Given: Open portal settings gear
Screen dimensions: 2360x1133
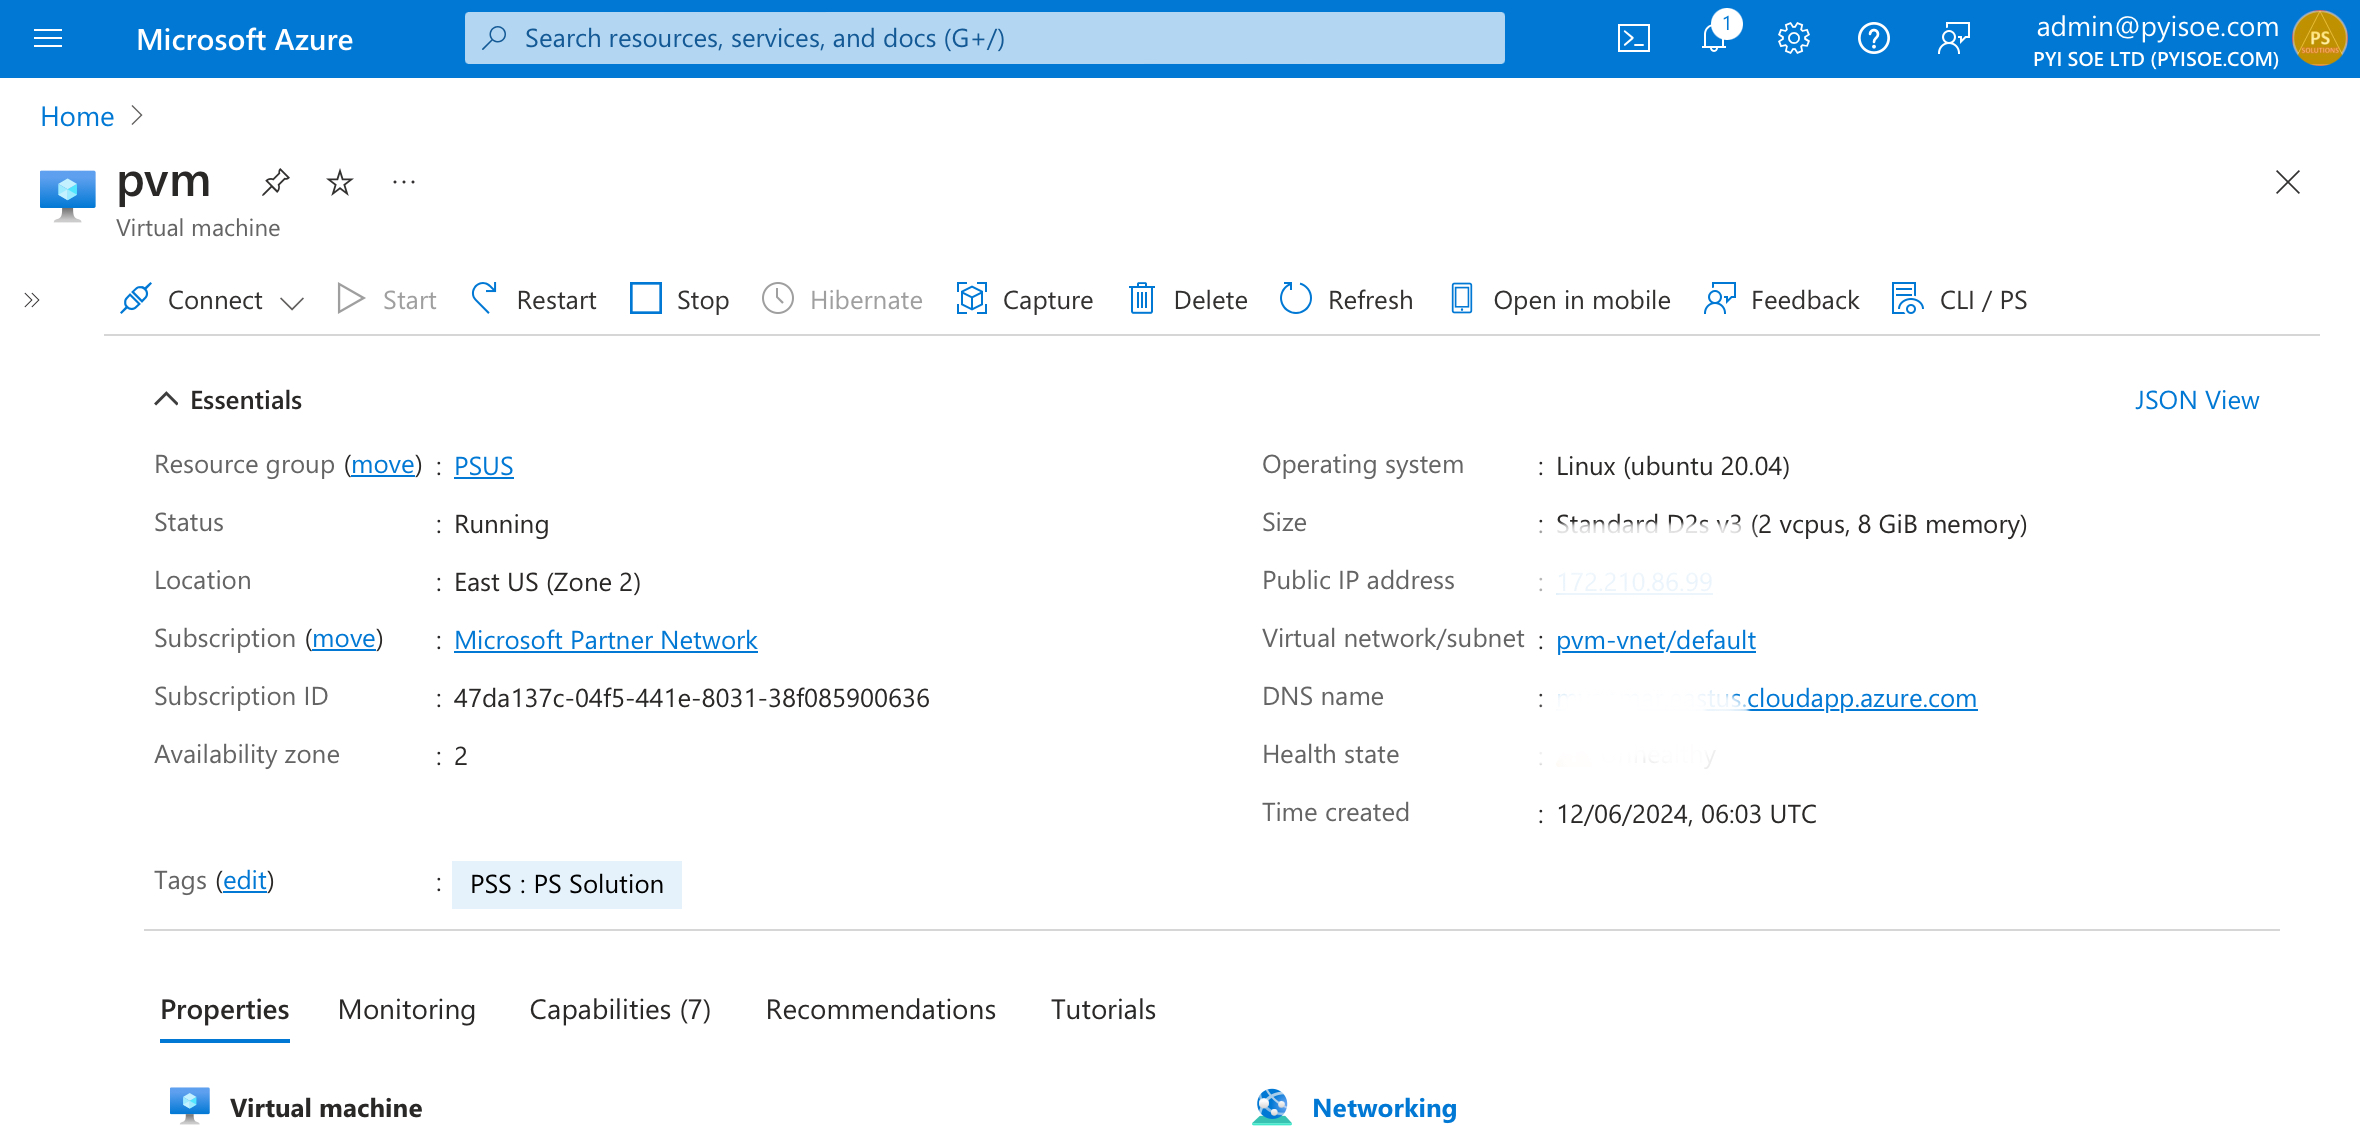Looking at the screenshot, I should coord(1794,39).
